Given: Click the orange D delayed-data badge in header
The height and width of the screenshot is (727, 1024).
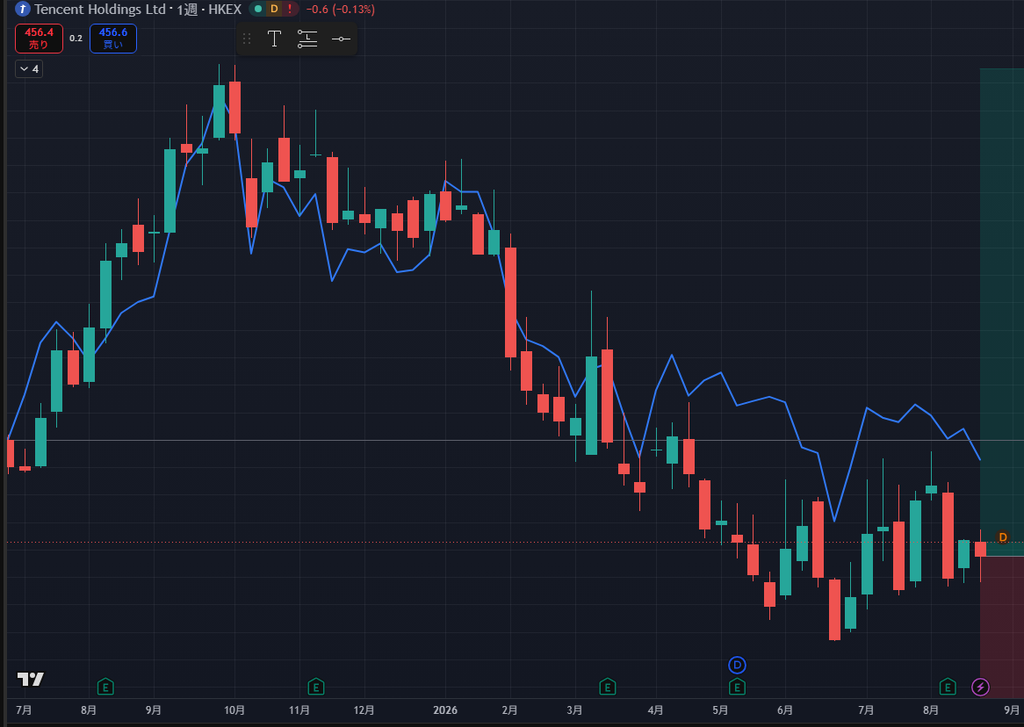Looking at the screenshot, I should click(x=274, y=9).
